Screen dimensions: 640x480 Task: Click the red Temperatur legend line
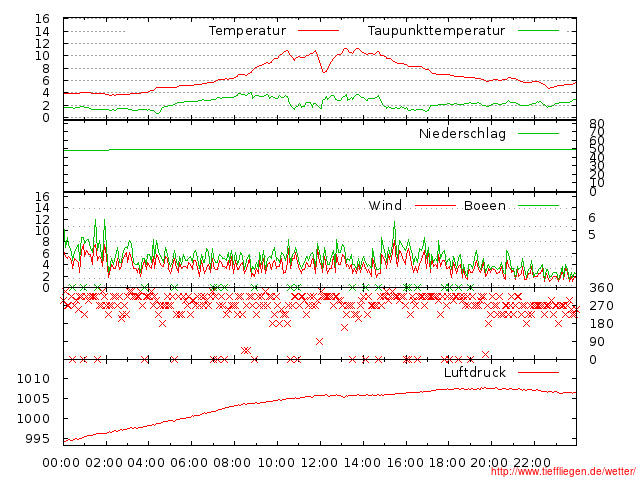318,31
